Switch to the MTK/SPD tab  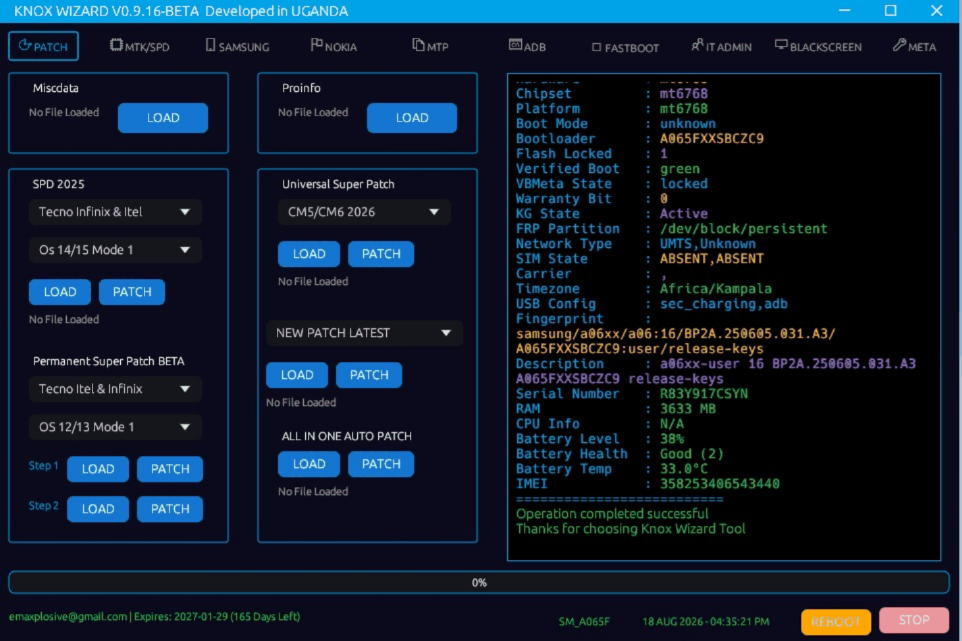click(x=140, y=46)
